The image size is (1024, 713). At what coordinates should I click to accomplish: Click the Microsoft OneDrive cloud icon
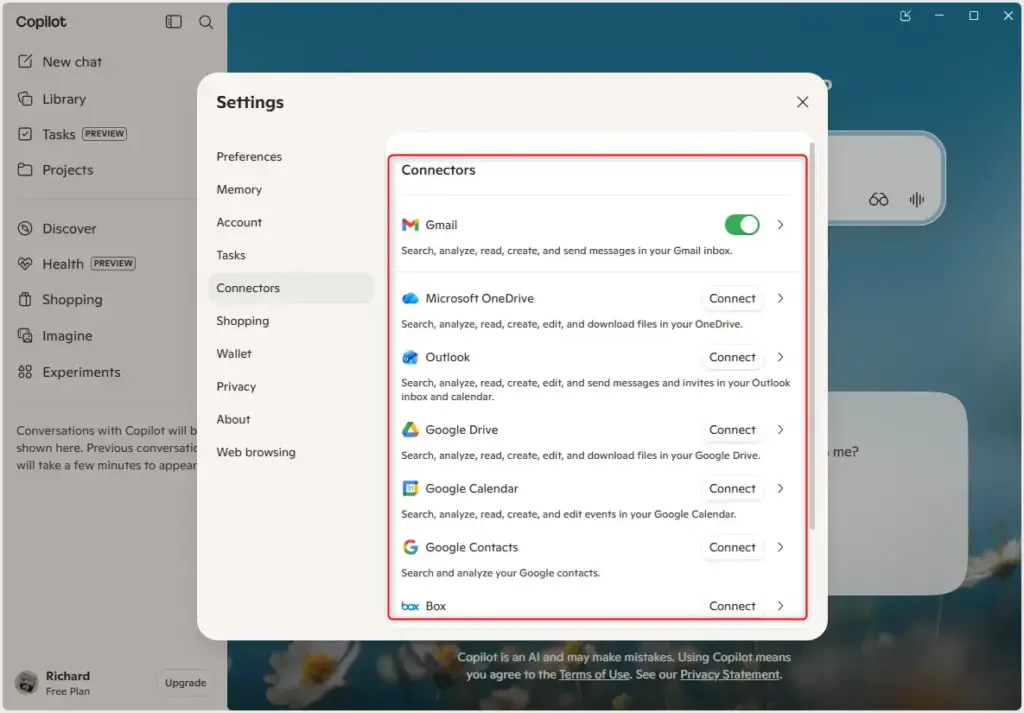[410, 298]
